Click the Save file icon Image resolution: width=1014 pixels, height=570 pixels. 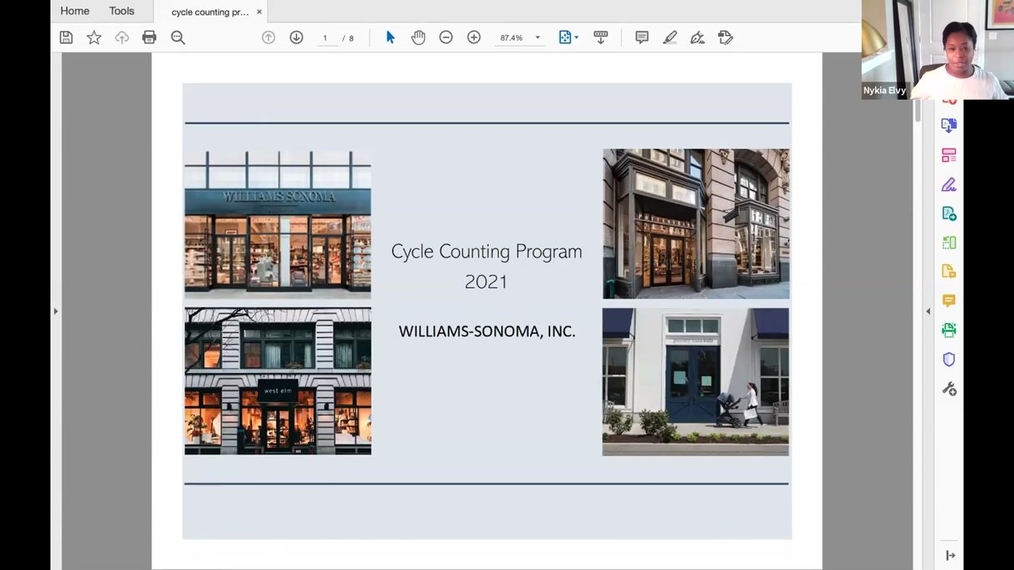66,38
